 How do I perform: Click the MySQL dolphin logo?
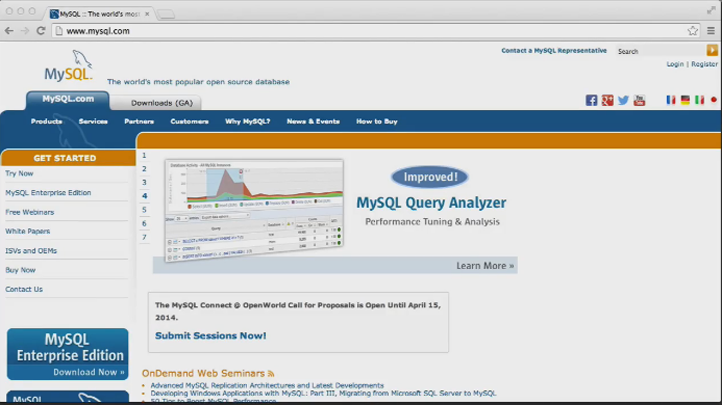click(69, 66)
